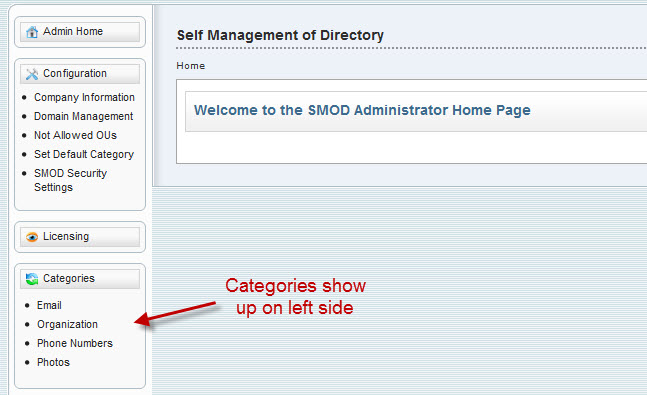The height and width of the screenshot is (395, 647).
Task: Click the Welcome to SMOD Administrator heading
Action: [x=362, y=110]
